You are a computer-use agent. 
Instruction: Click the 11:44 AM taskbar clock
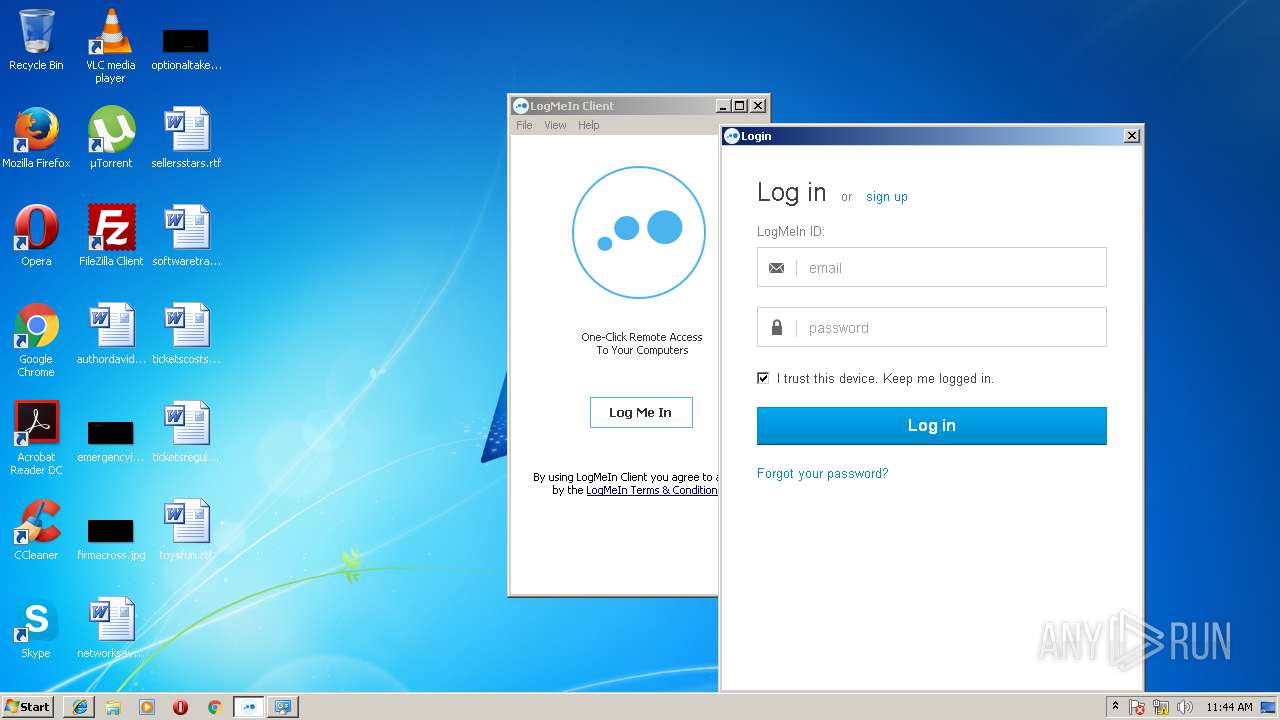[1229, 707]
